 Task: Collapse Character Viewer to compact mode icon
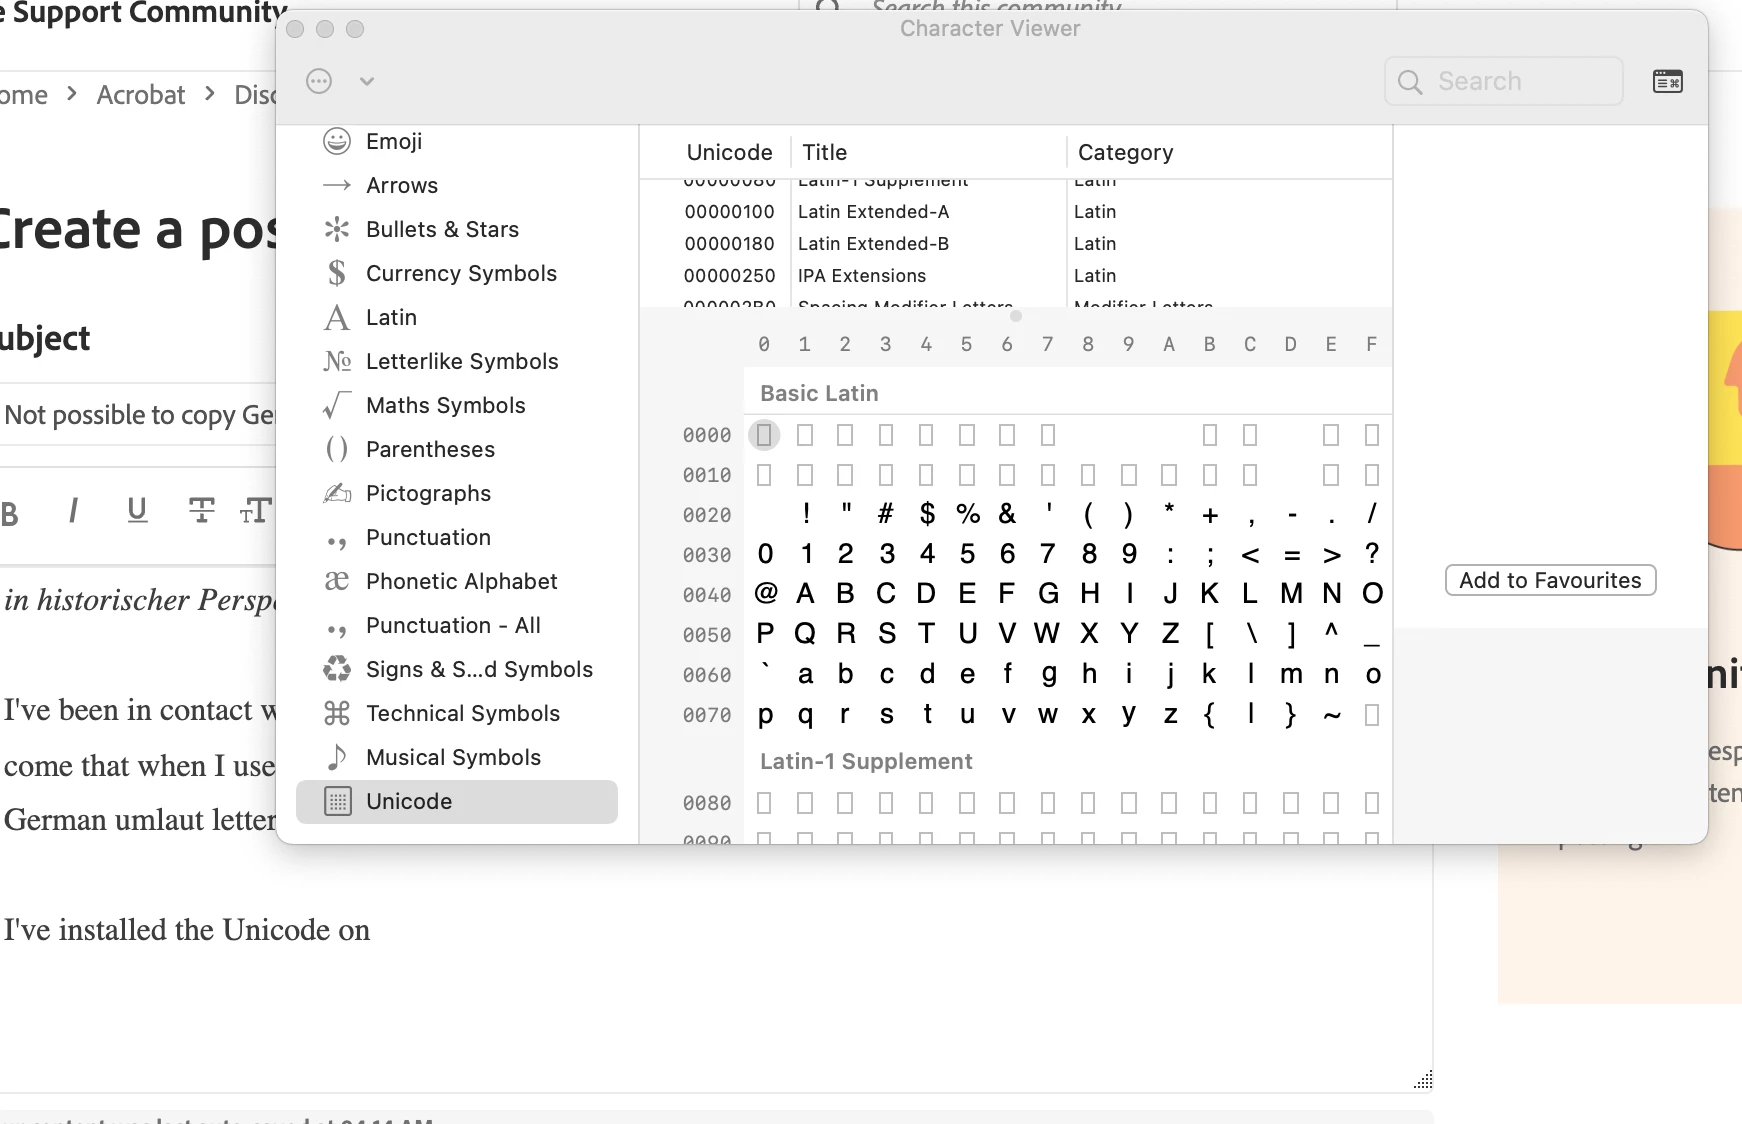pyautogui.click(x=1668, y=81)
